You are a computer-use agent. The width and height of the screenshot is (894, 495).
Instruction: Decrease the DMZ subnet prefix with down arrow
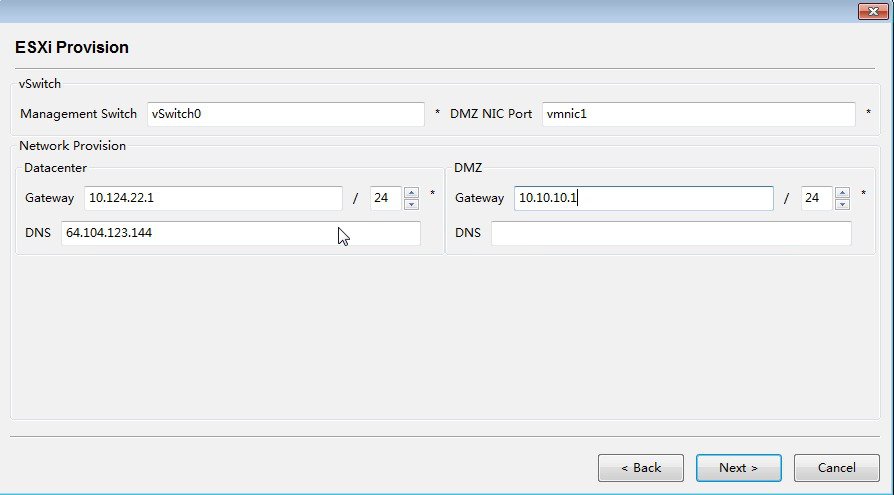click(842, 204)
